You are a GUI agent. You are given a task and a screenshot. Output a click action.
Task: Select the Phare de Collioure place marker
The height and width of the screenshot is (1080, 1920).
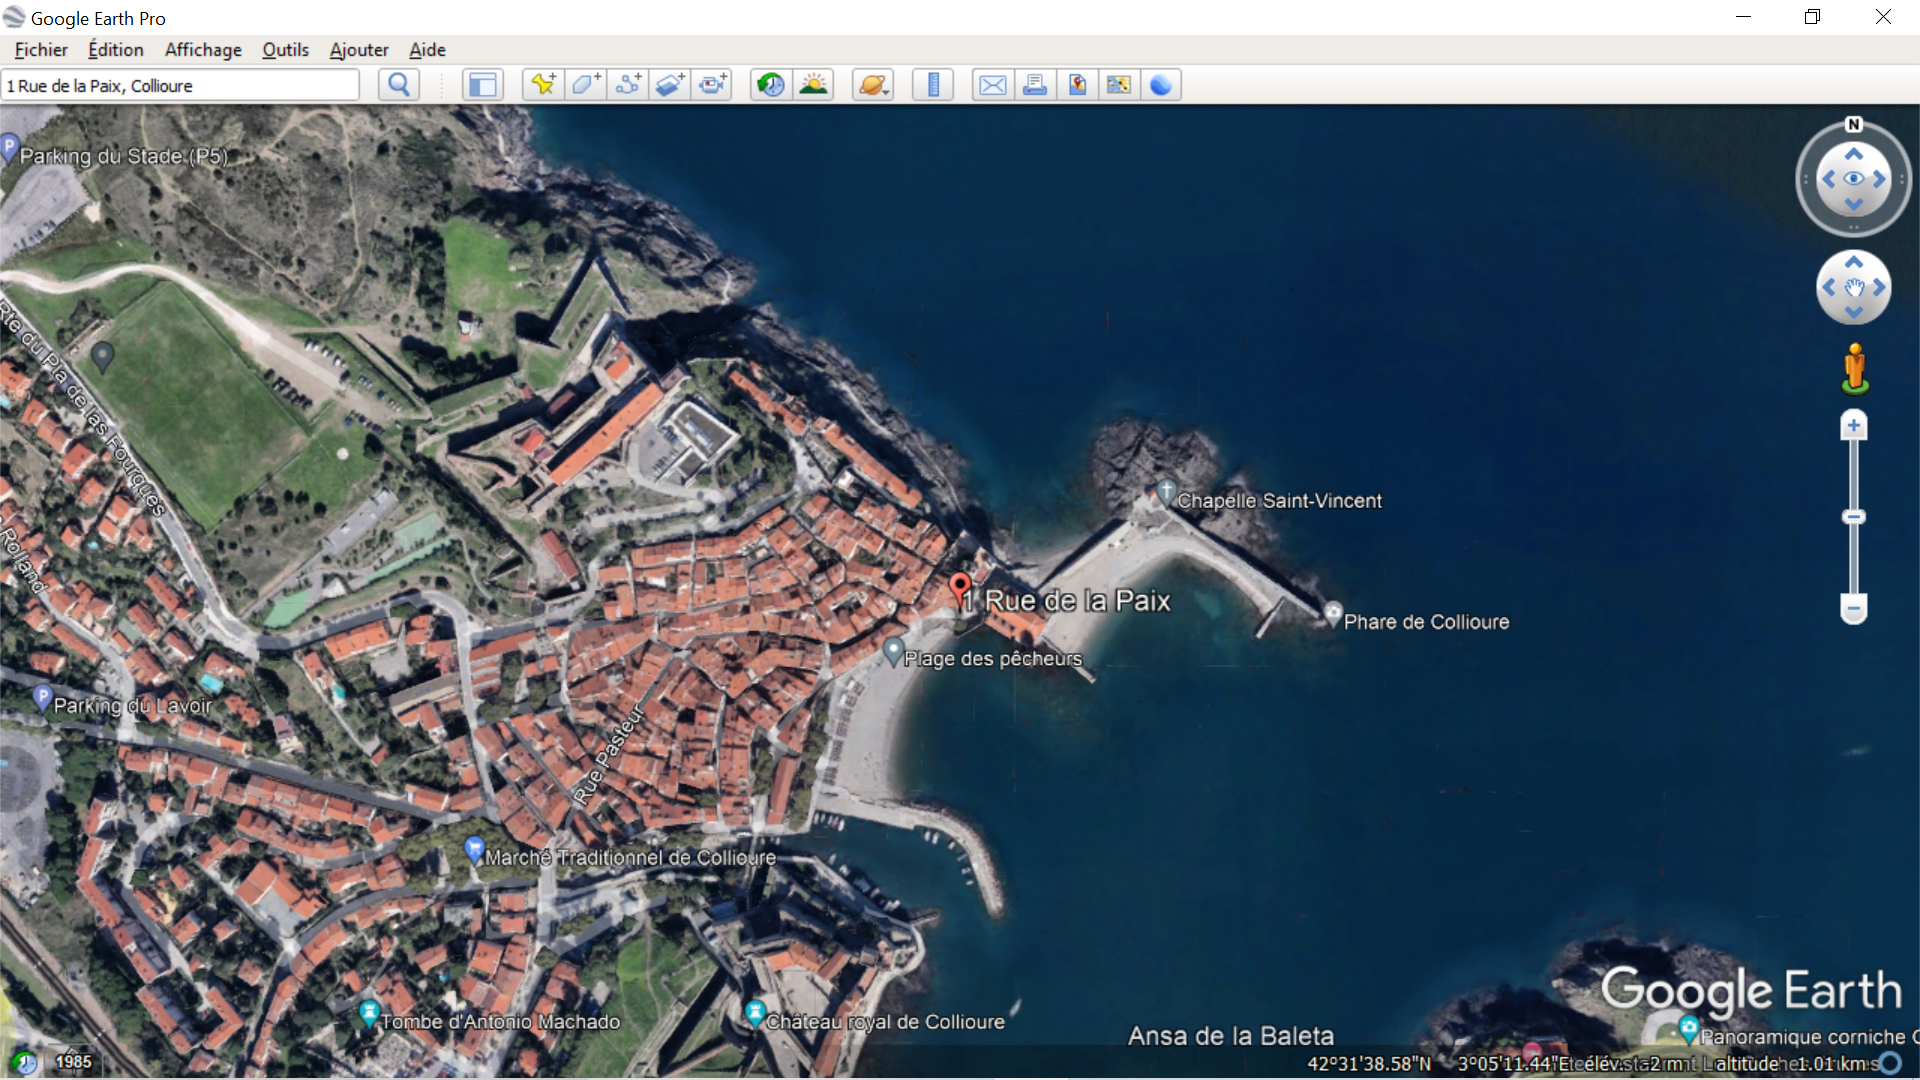pyautogui.click(x=1333, y=613)
